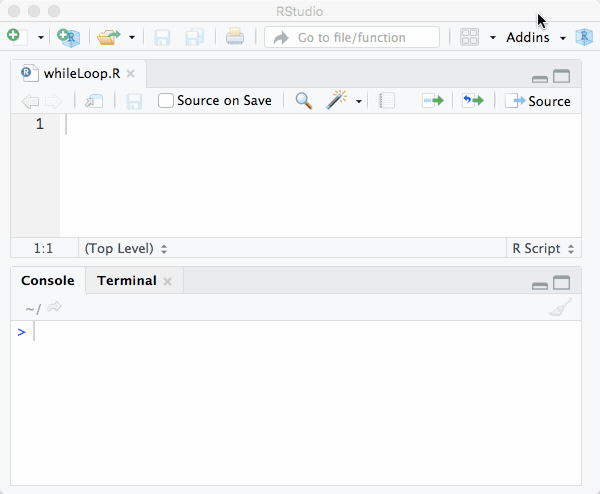The image size is (600, 494).
Task: Create a new project icon
Action: pyautogui.click(x=68, y=37)
